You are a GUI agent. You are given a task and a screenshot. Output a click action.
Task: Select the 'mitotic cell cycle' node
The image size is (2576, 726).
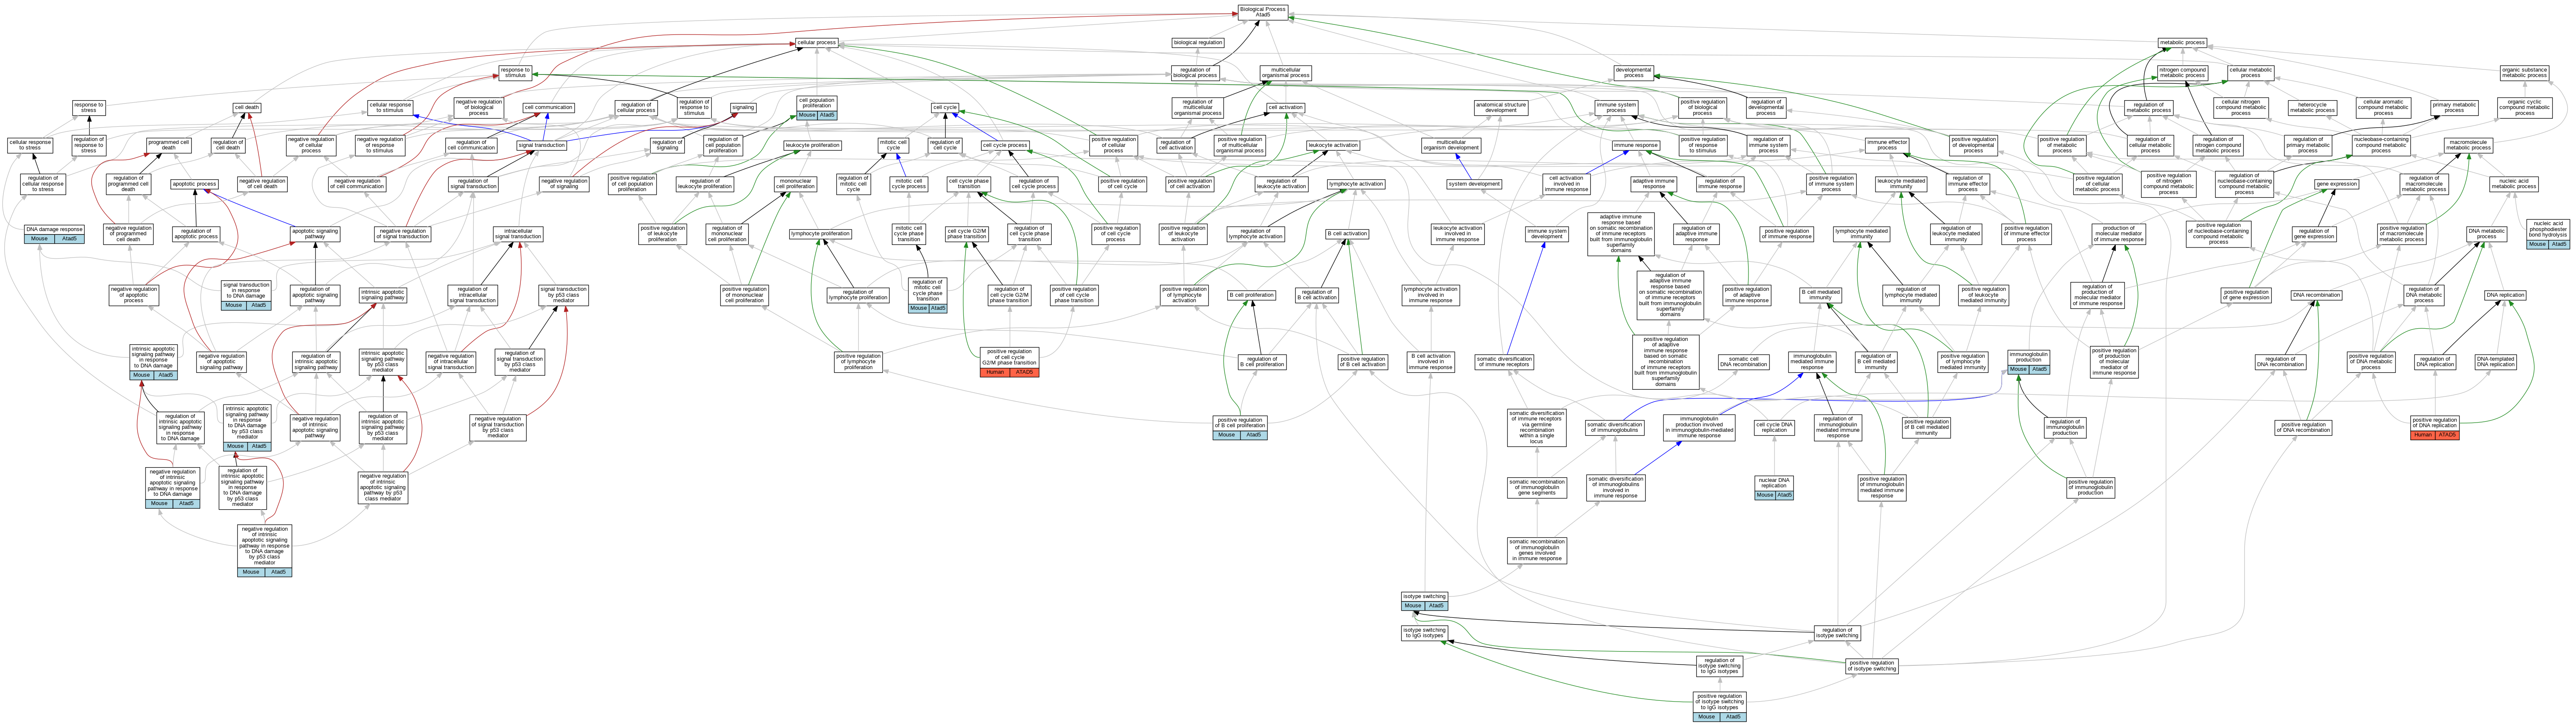893,145
